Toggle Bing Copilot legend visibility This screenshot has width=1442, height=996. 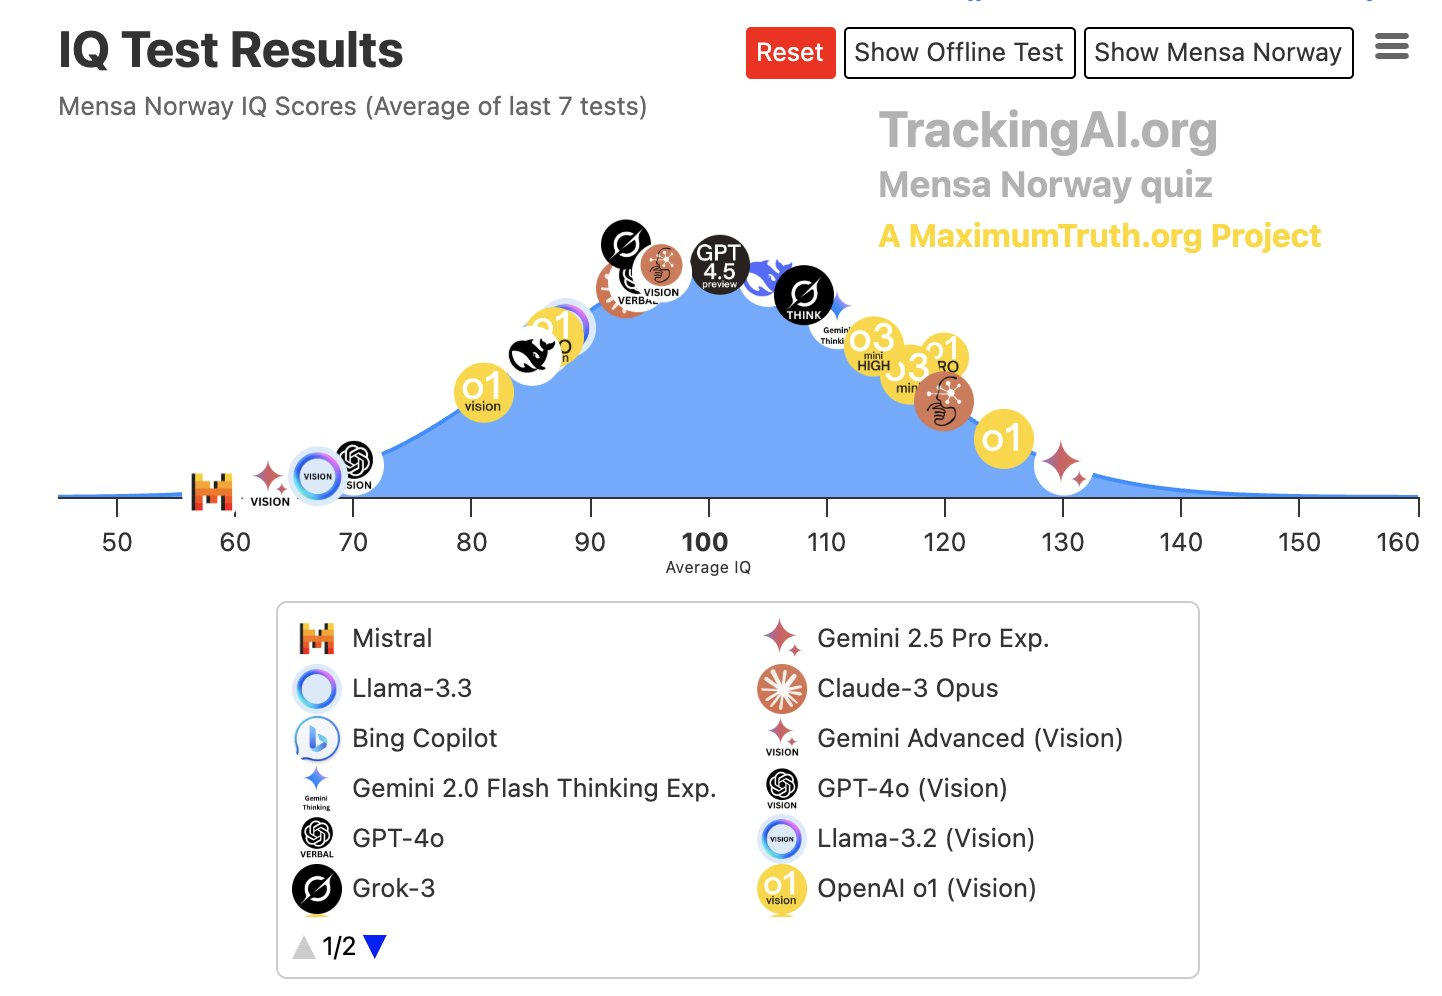point(396,738)
